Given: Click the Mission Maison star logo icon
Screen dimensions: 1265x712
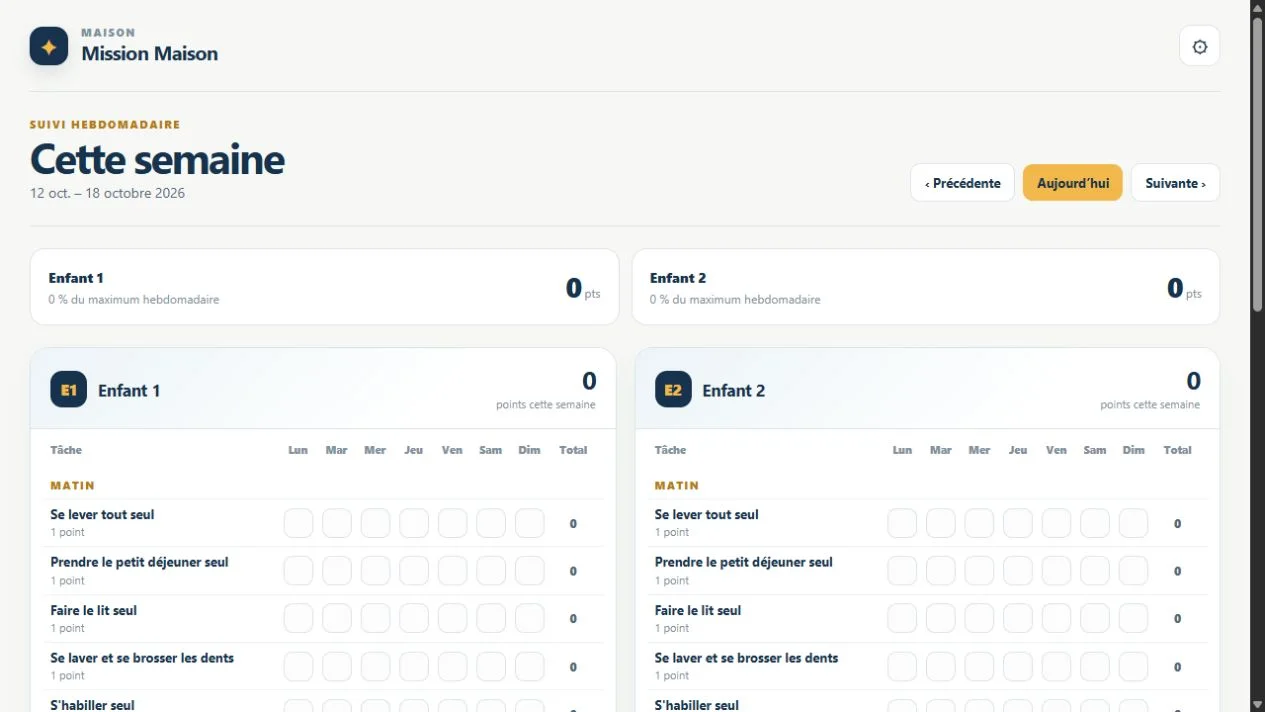Looking at the screenshot, I should [x=49, y=46].
